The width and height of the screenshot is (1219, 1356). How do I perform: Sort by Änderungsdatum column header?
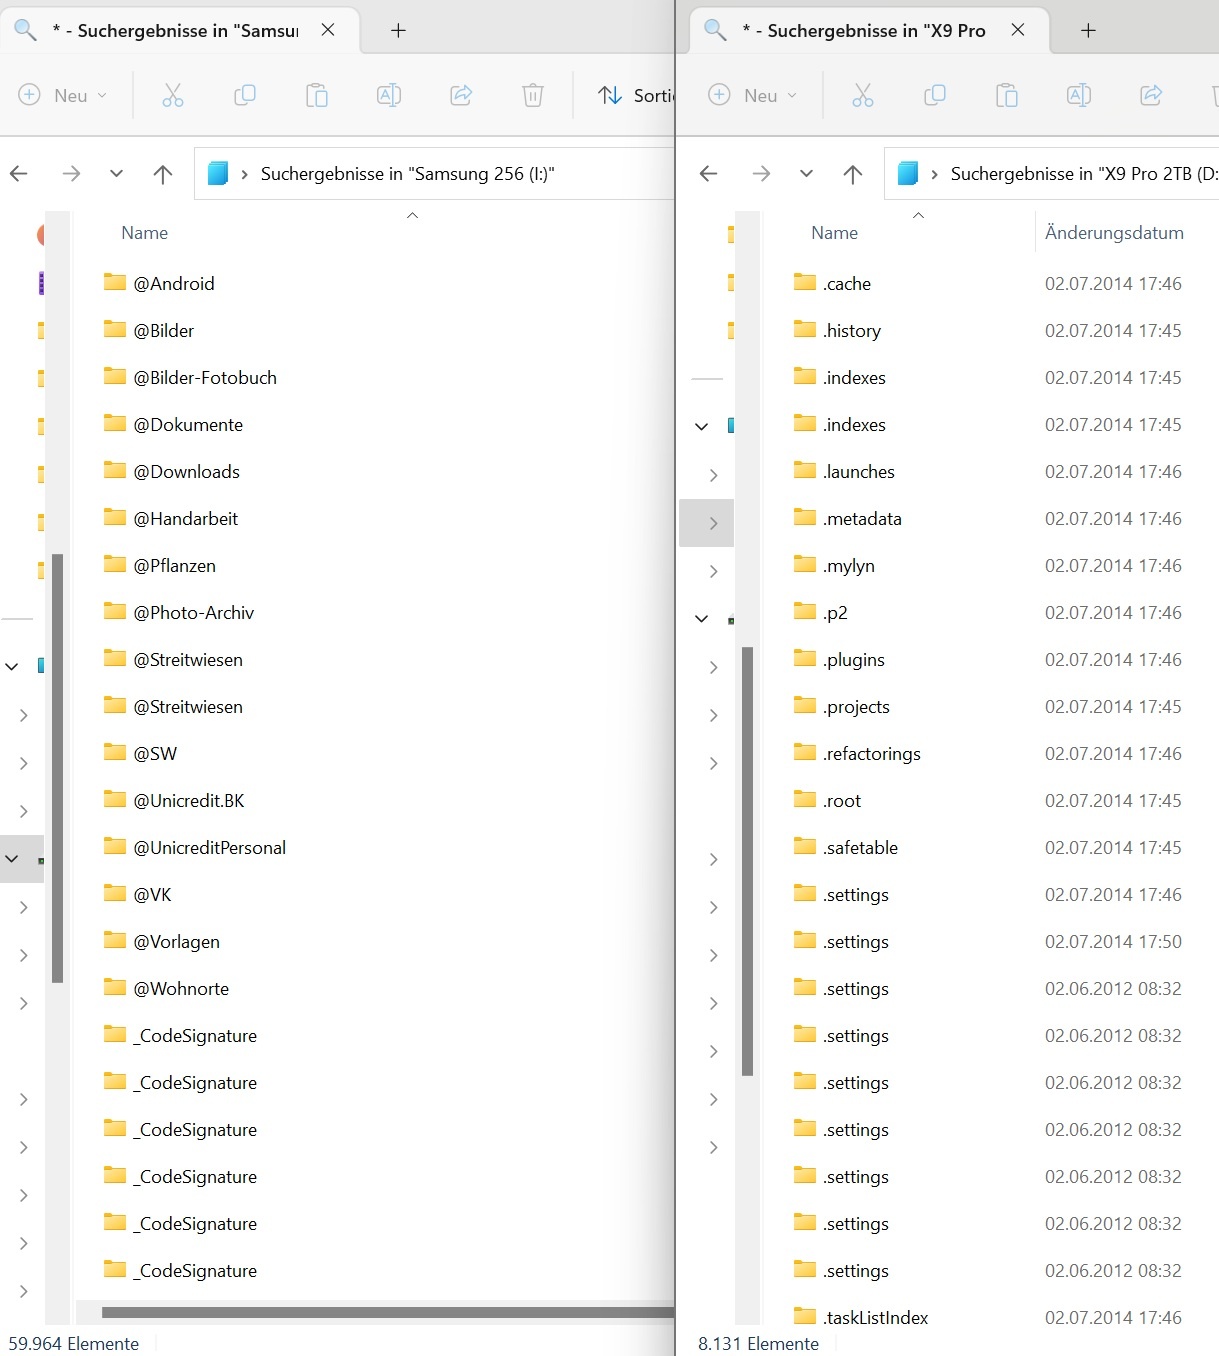(1114, 233)
